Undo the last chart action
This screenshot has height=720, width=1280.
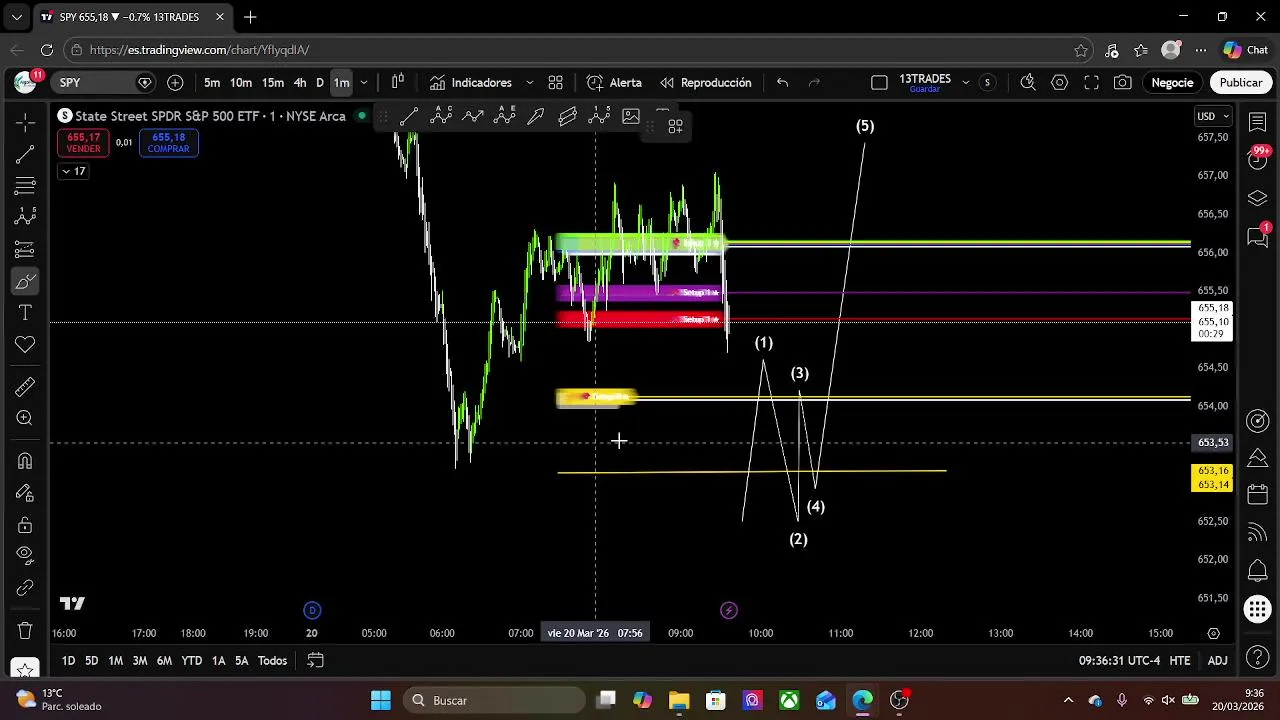point(783,83)
